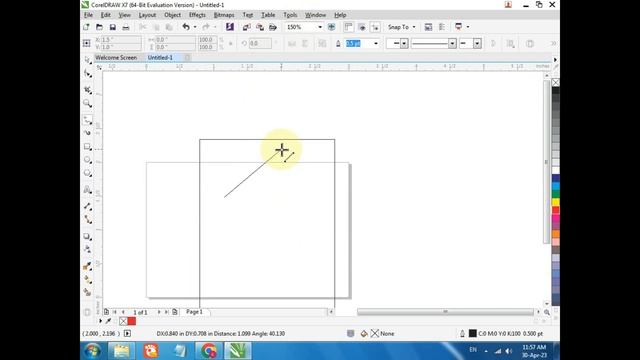Open the zoom level 150% dropdown
The image size is (640, 360).
pyautogui.click(x=320, y=27)
